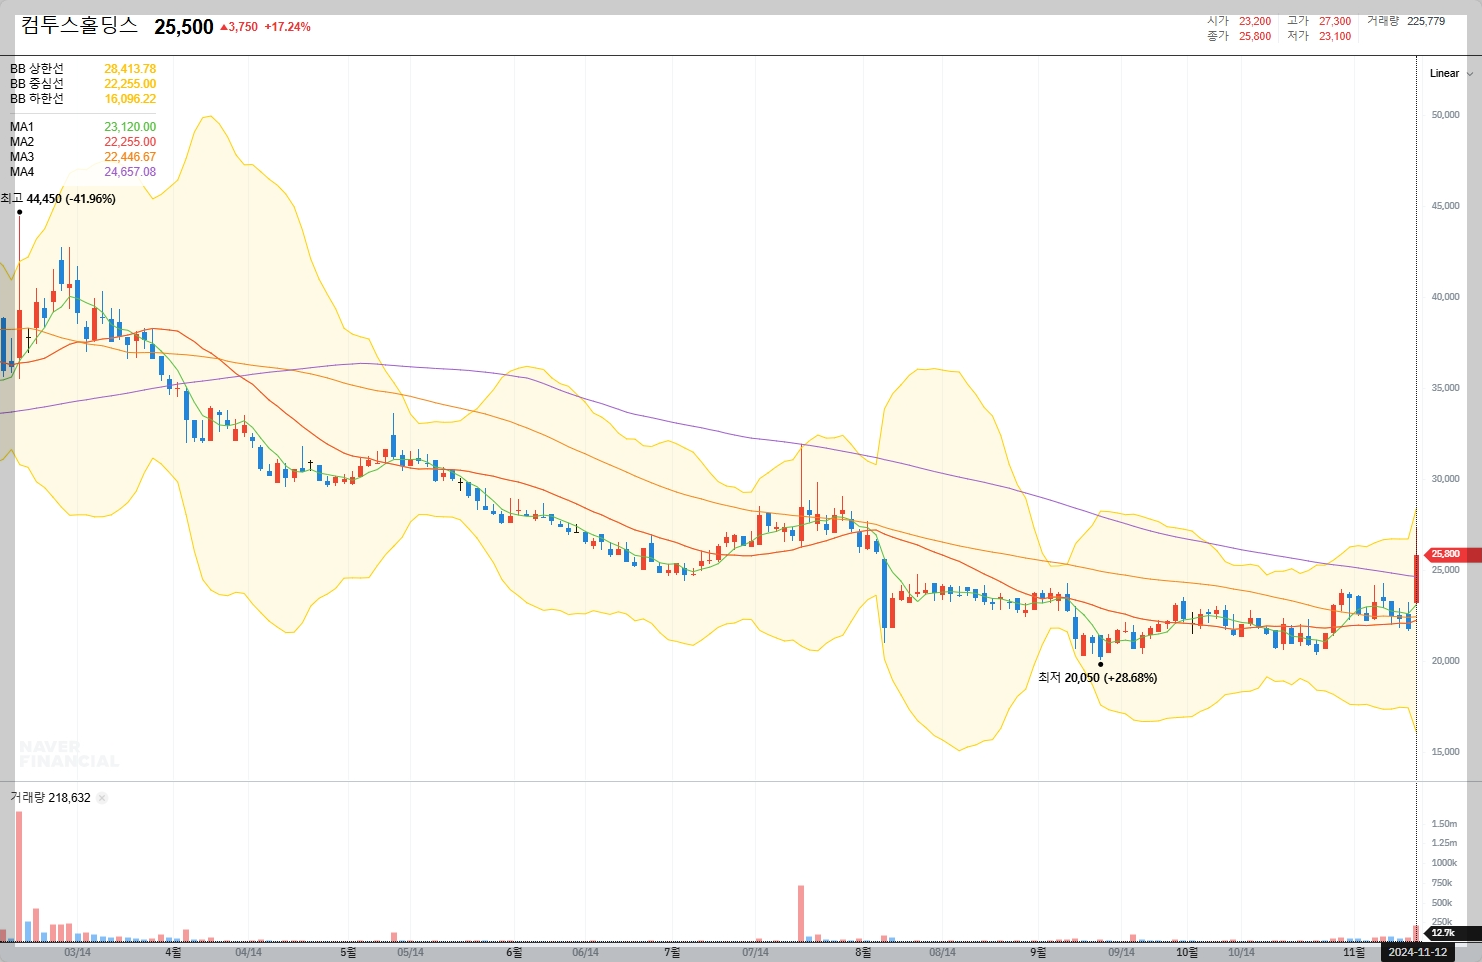Select the BB 상한선 legend entry

tap(37, 69)
